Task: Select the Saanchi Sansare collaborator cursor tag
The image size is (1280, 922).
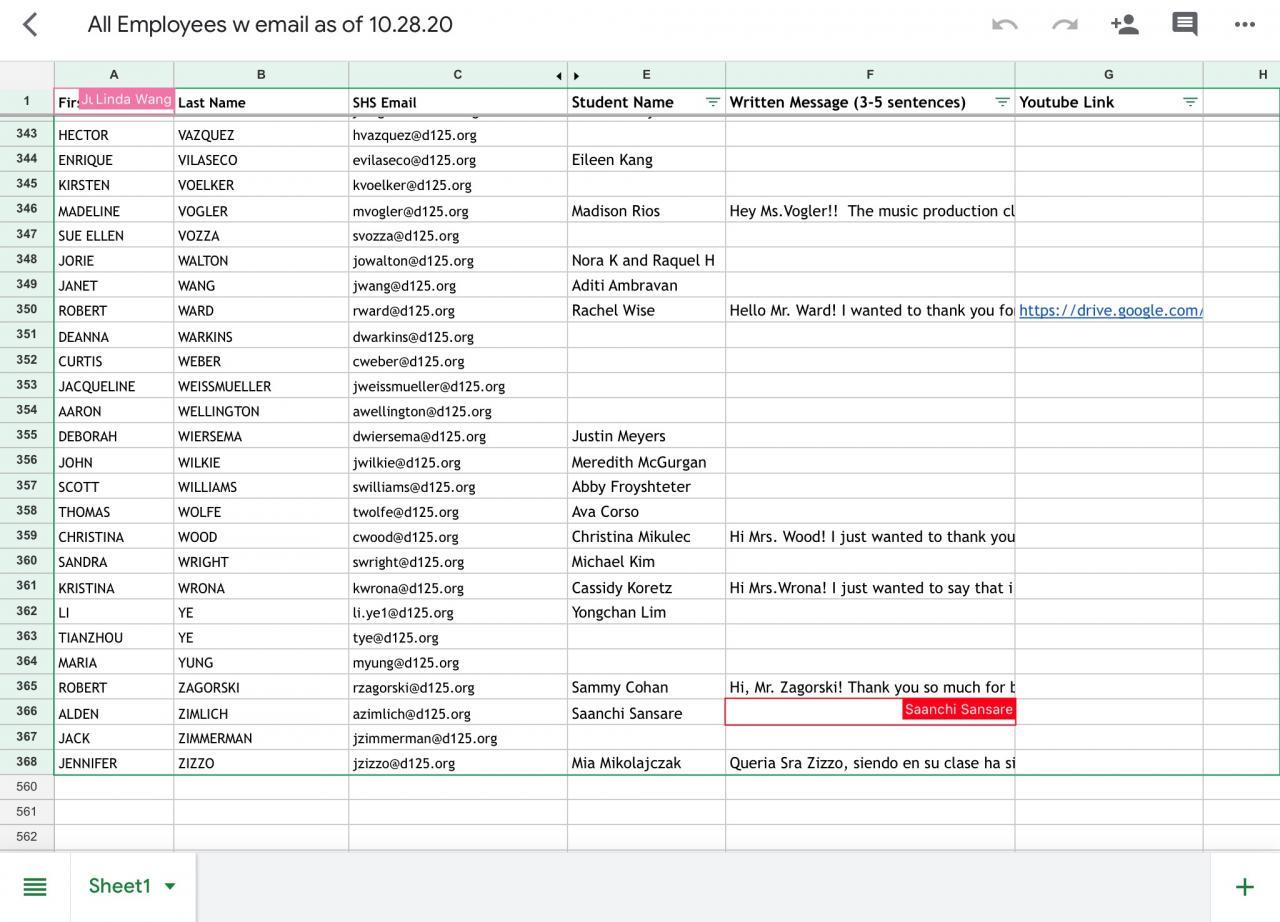Action: coord(958,709)
